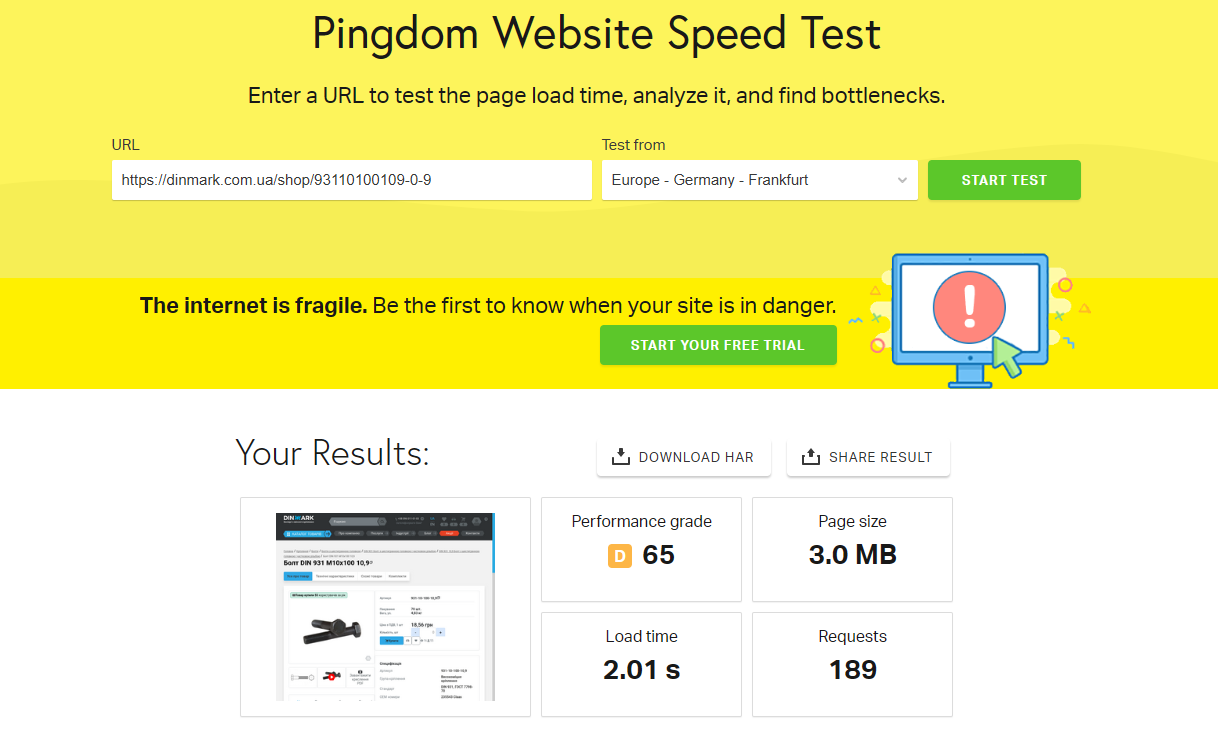The image size is (1218, 742).
Task: Click the download icon on DOWNLOAD HAR
Action: (620, 457)
